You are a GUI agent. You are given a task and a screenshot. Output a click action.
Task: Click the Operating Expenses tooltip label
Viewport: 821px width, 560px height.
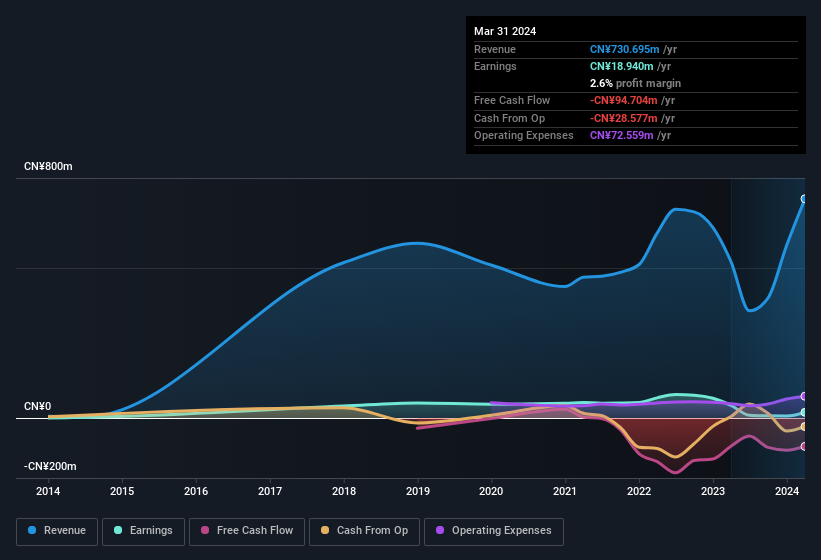pos(524,136)
